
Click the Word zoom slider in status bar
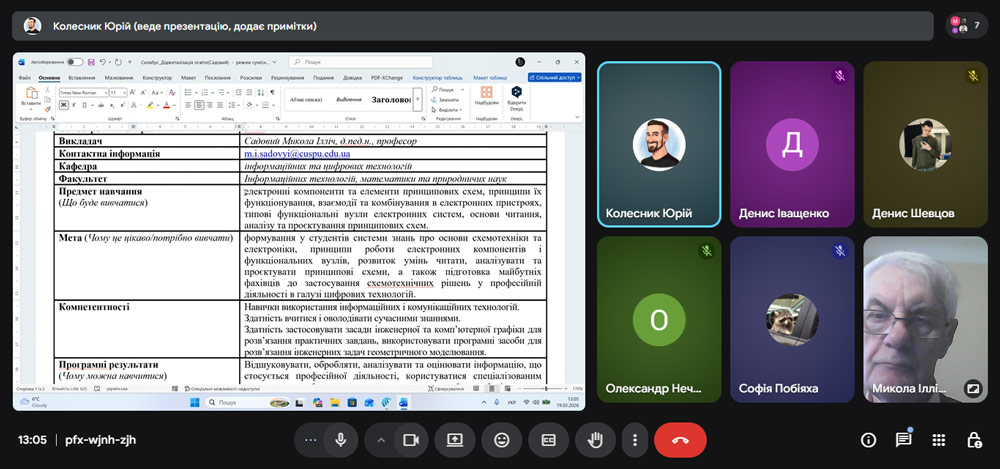[545, 388]
